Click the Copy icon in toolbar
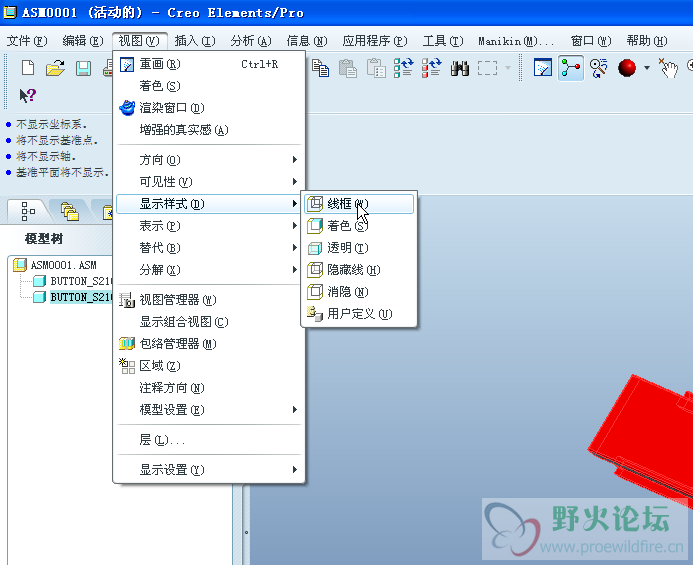This screenshot has height=565, width=693. (320, 68)
